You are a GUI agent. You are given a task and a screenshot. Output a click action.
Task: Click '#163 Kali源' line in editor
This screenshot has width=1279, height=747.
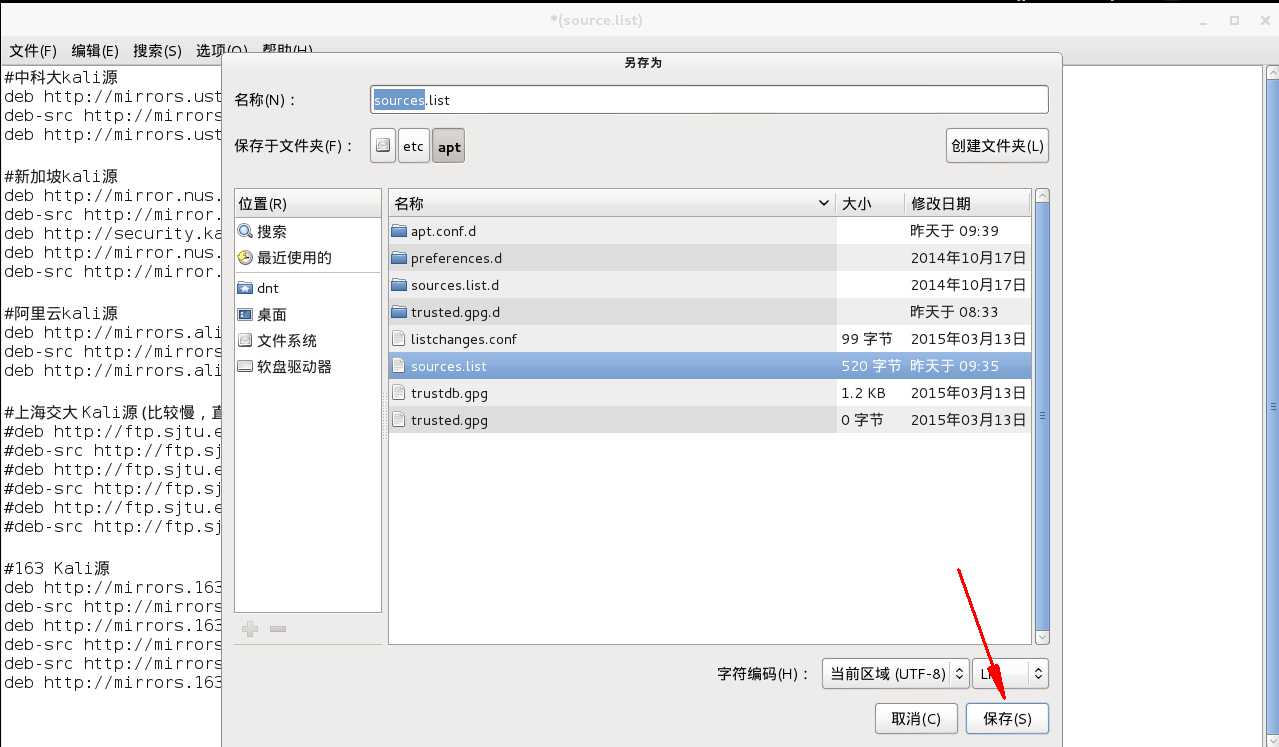pyautogui.click(x=56, y=568)
